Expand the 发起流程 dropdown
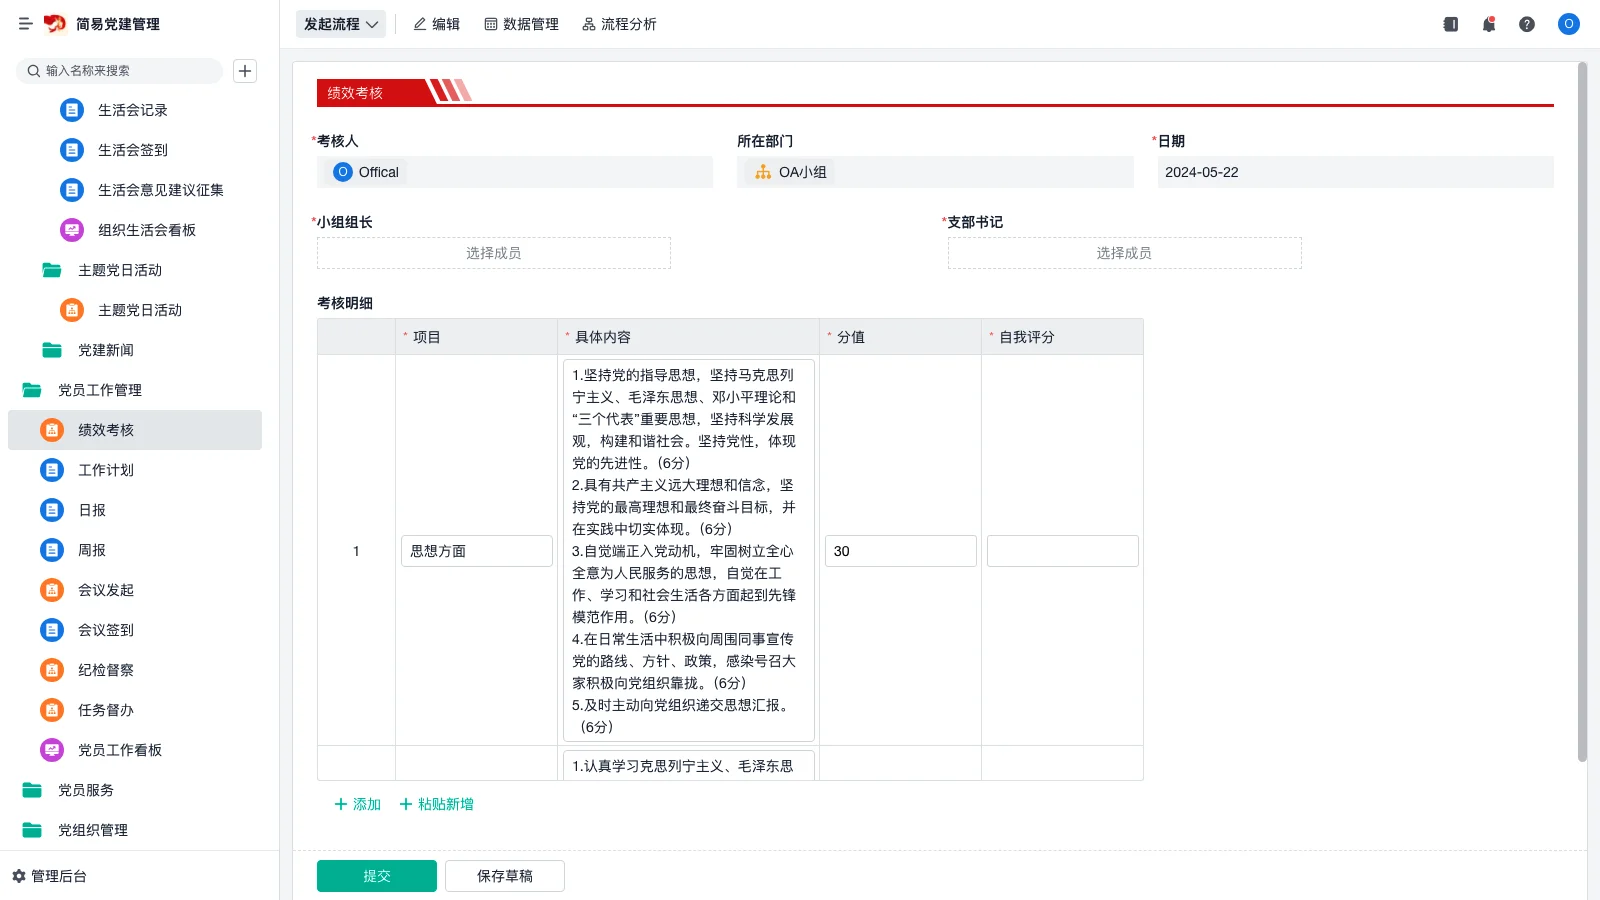This screenshot has width=1600, height=900. point(340,24)
